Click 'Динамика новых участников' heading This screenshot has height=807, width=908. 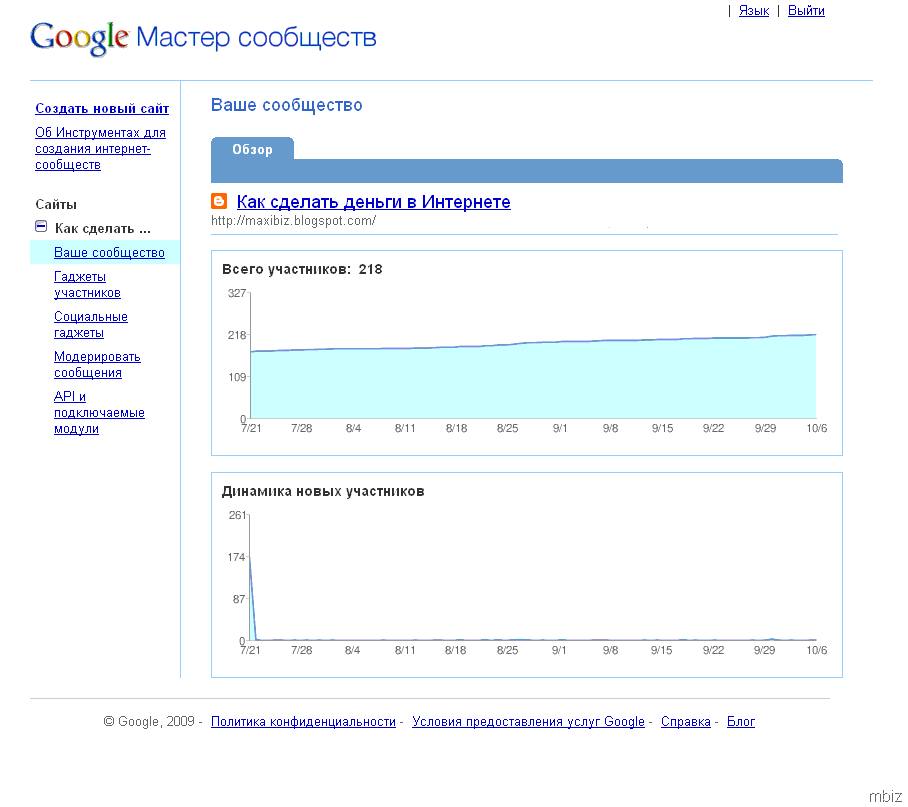pos(323,491)
